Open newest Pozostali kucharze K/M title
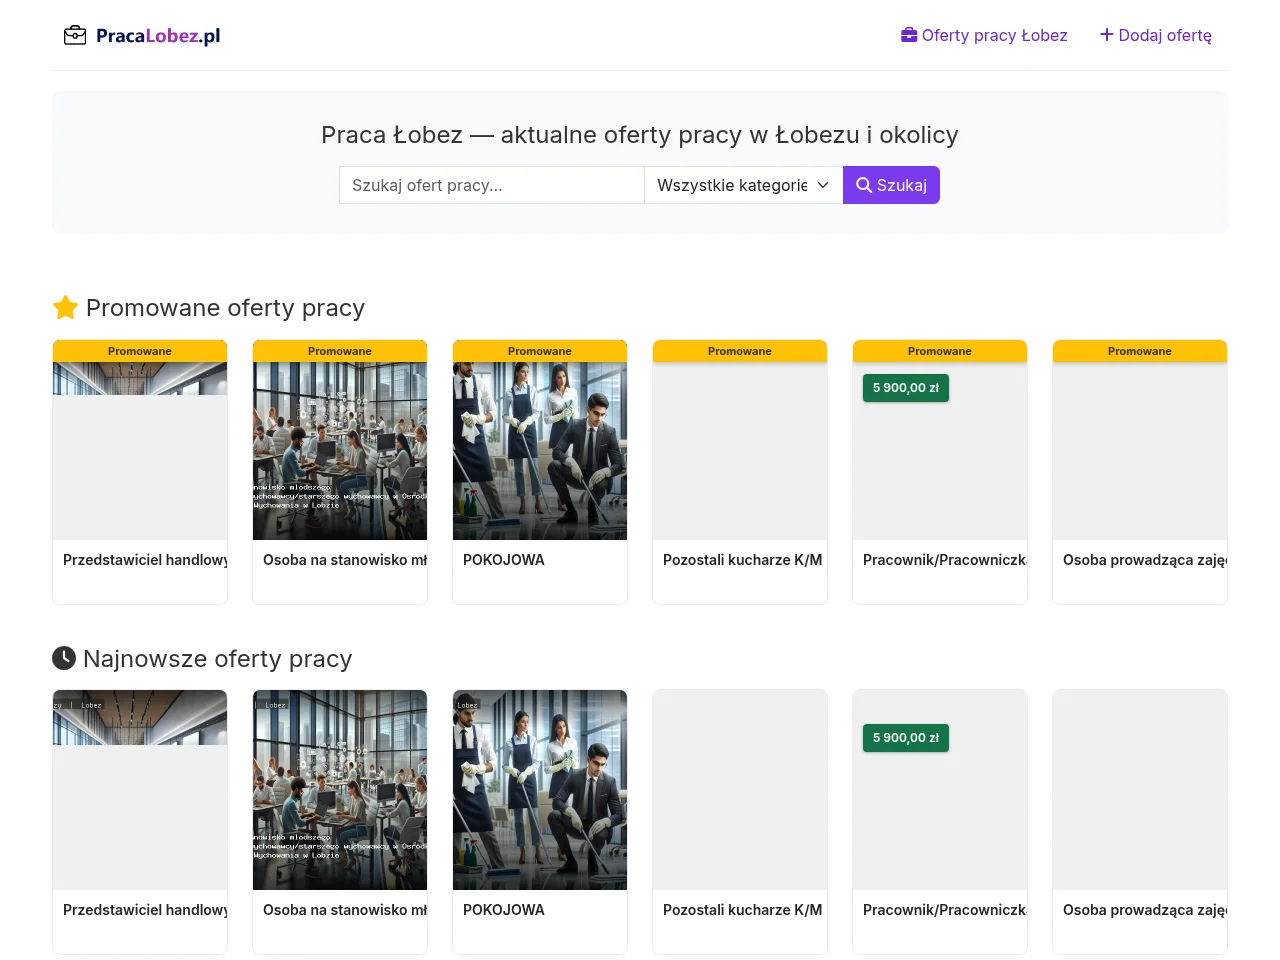 [743, 910]
